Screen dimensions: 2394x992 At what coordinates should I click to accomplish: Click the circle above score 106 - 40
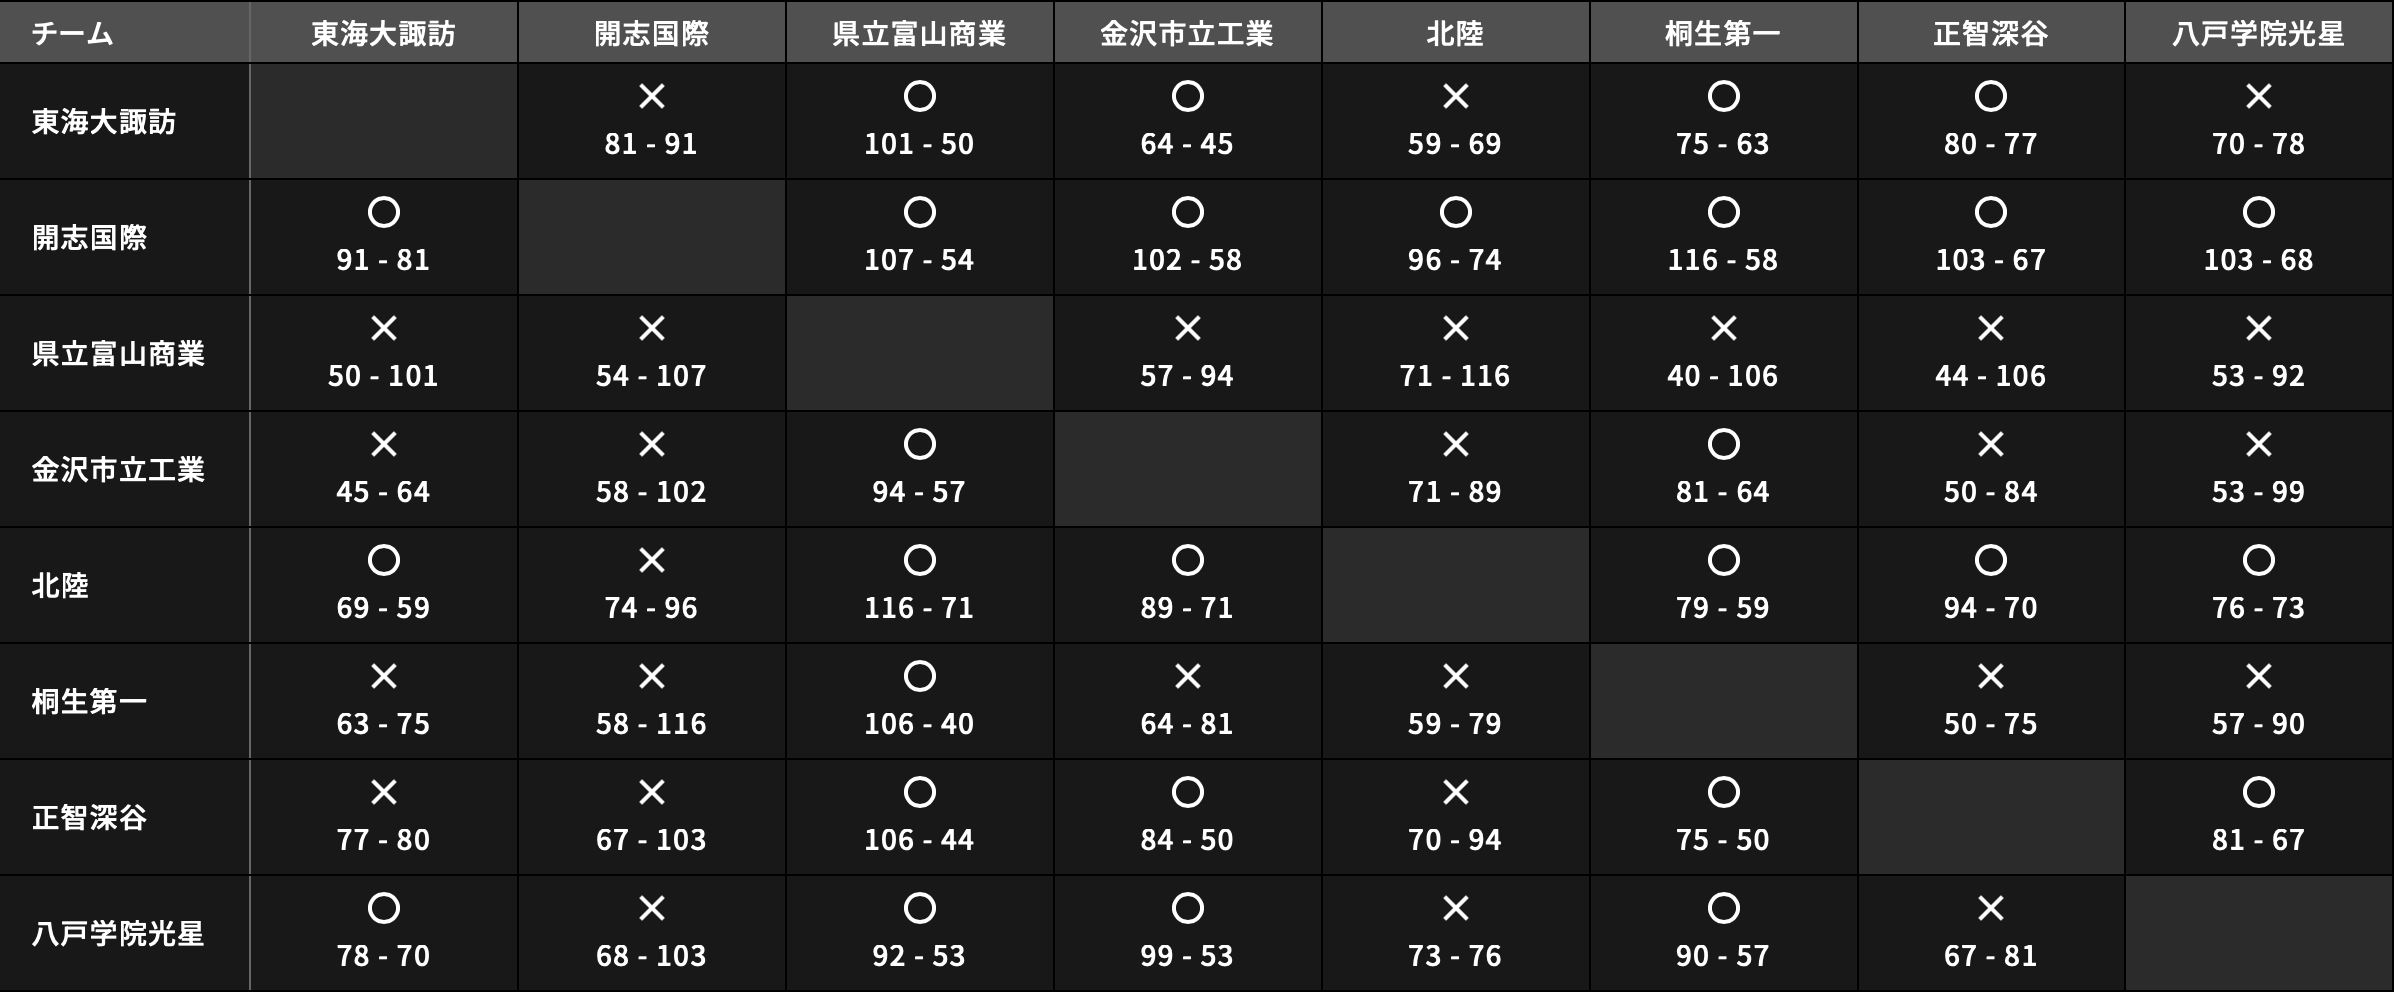[919, 677]
